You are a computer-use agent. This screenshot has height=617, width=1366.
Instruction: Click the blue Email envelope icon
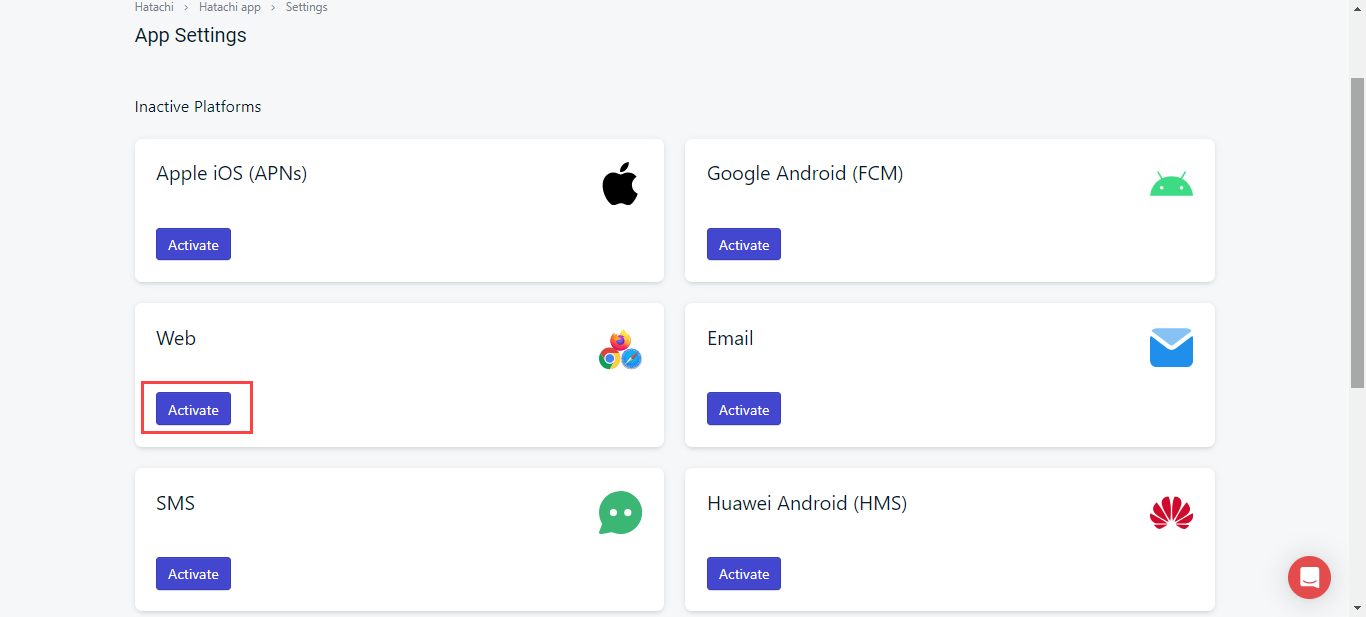(x=1171, y=348)
